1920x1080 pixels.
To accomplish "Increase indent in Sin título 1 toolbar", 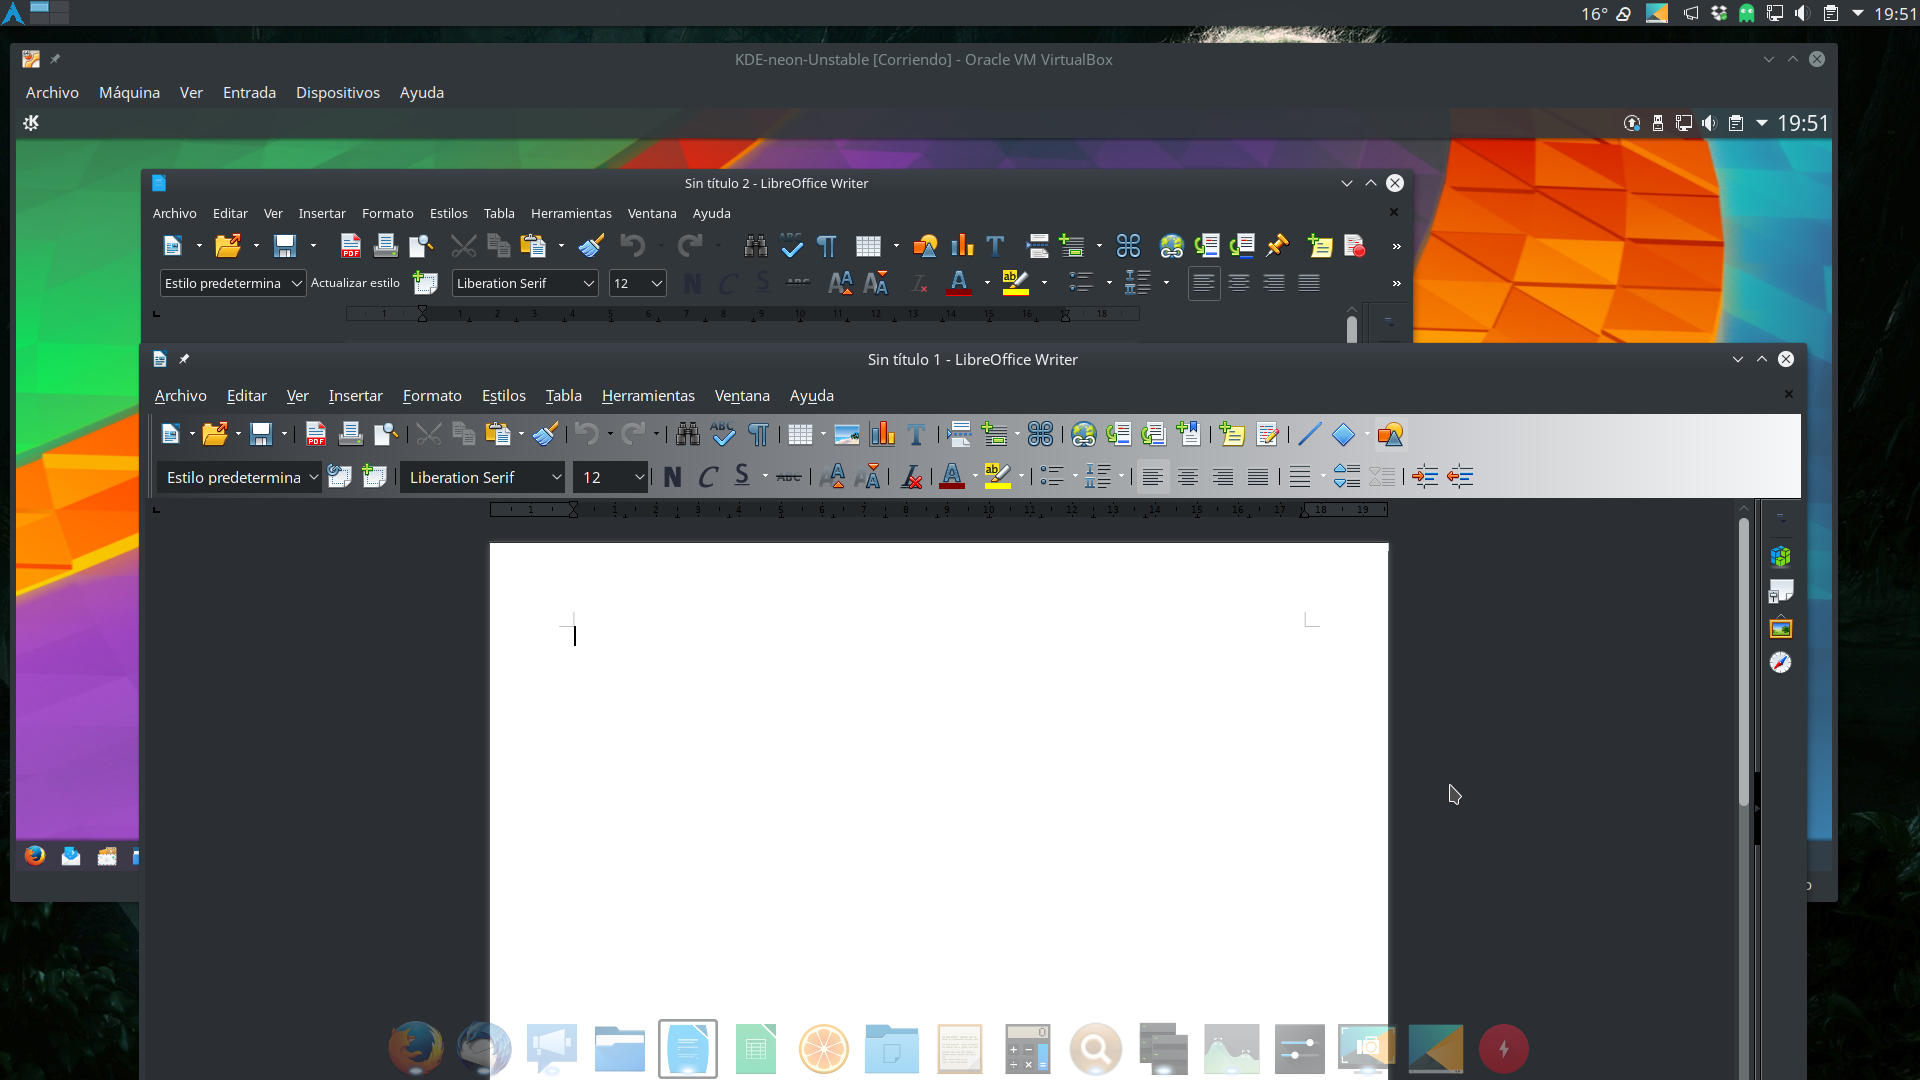I will point(1425,477).
